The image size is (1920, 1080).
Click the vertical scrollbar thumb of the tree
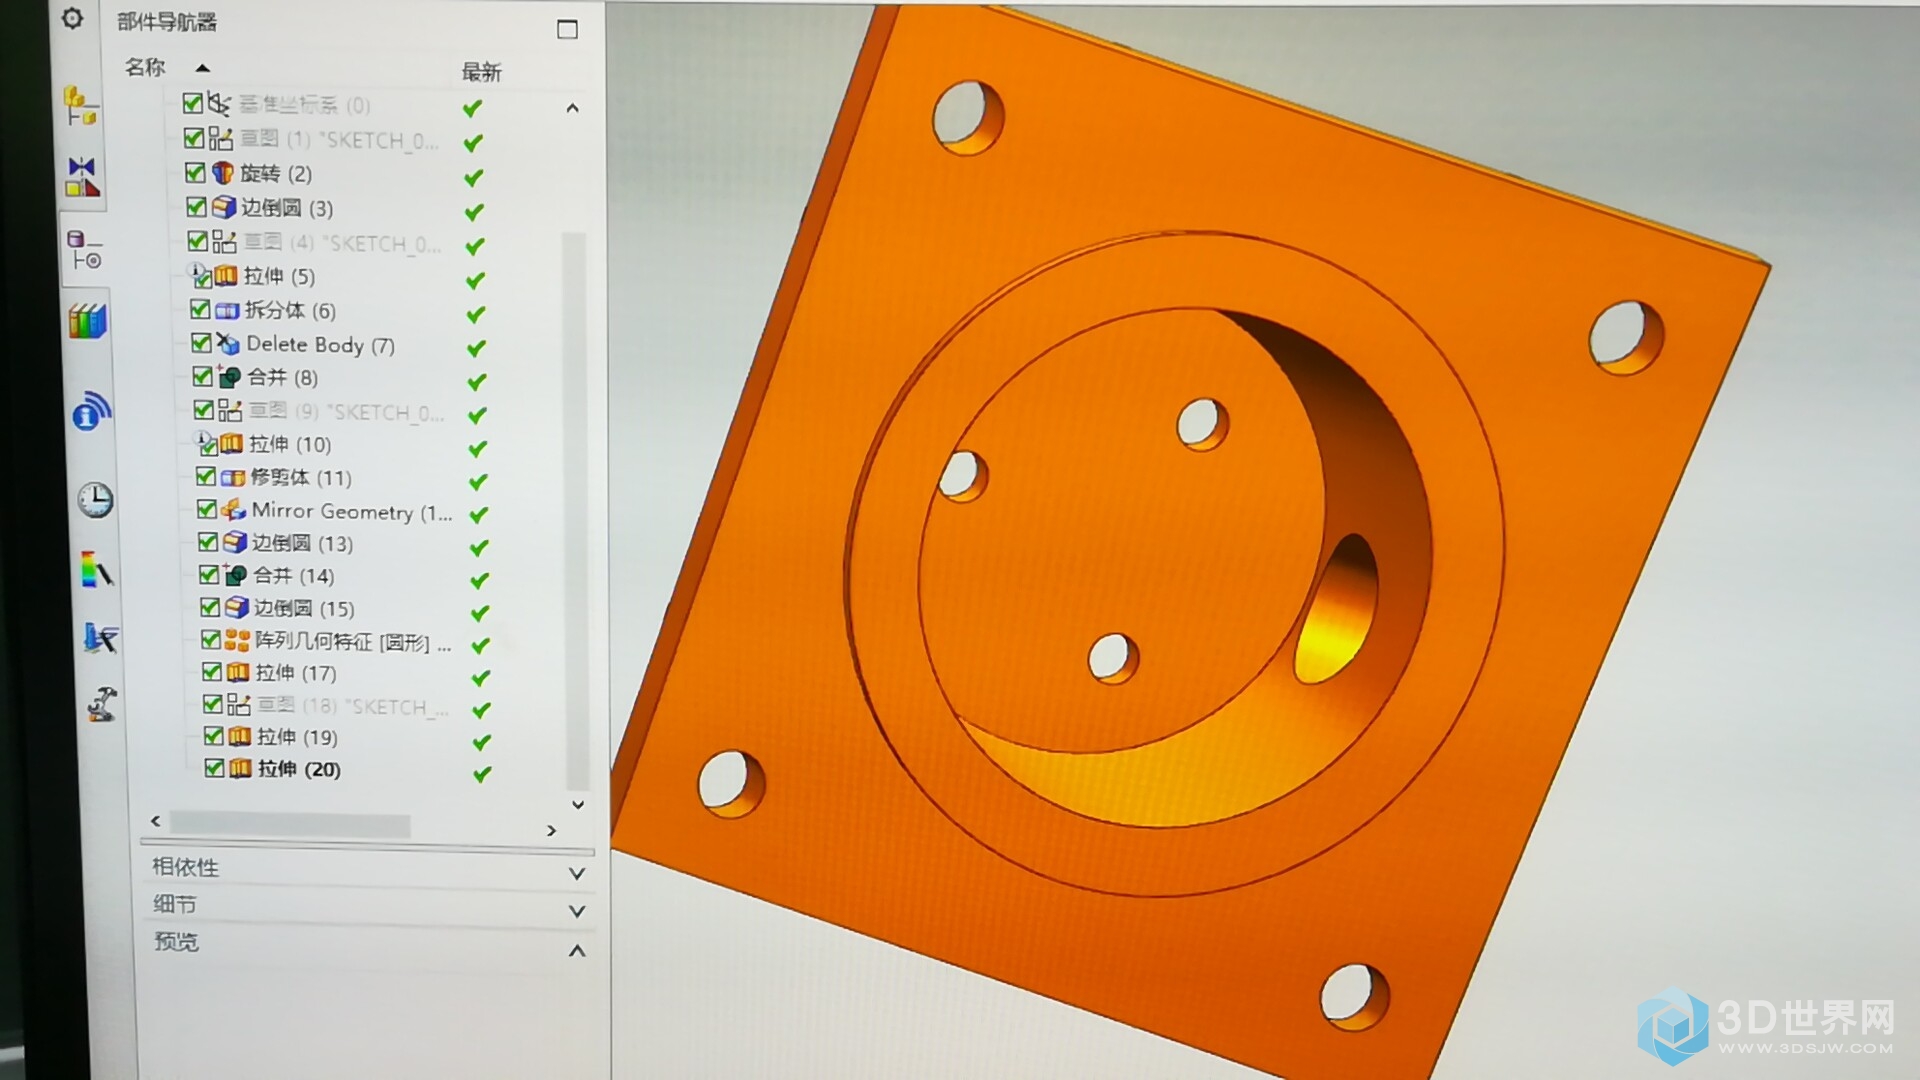point(575,510)
